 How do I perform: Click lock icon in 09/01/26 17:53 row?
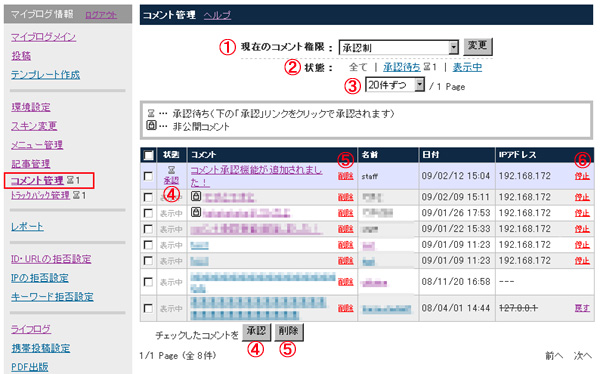(x=196, y=212)
